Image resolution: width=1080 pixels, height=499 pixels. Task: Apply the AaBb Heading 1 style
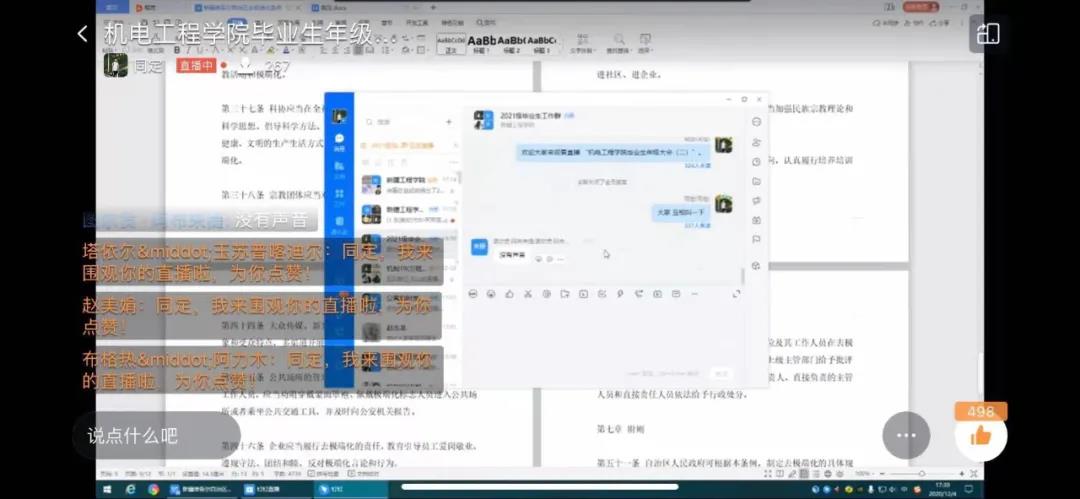pyautogui.click(x=481, y=43)
